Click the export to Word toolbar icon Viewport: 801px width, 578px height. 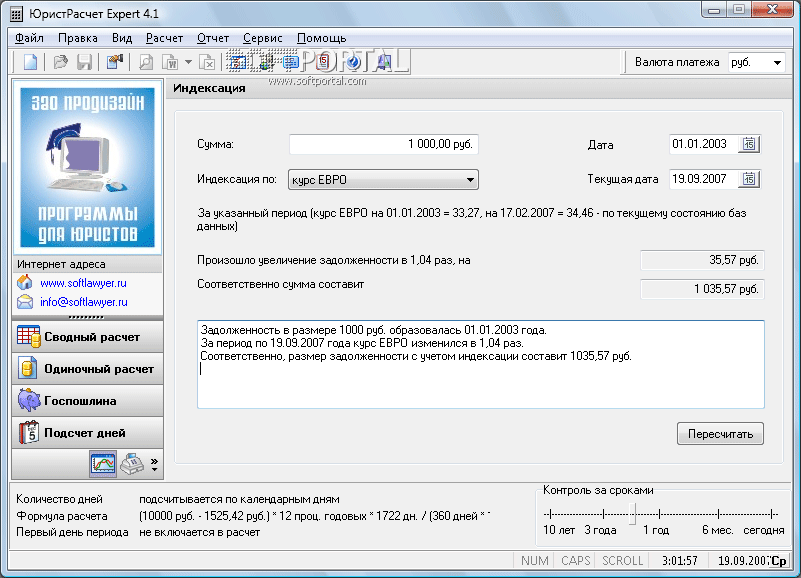170,62
